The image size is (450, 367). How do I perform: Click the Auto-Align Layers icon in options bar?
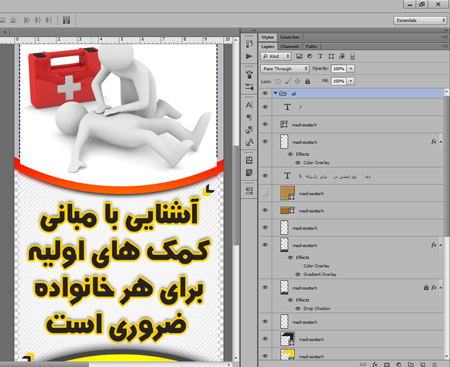(x=66, y=20)
